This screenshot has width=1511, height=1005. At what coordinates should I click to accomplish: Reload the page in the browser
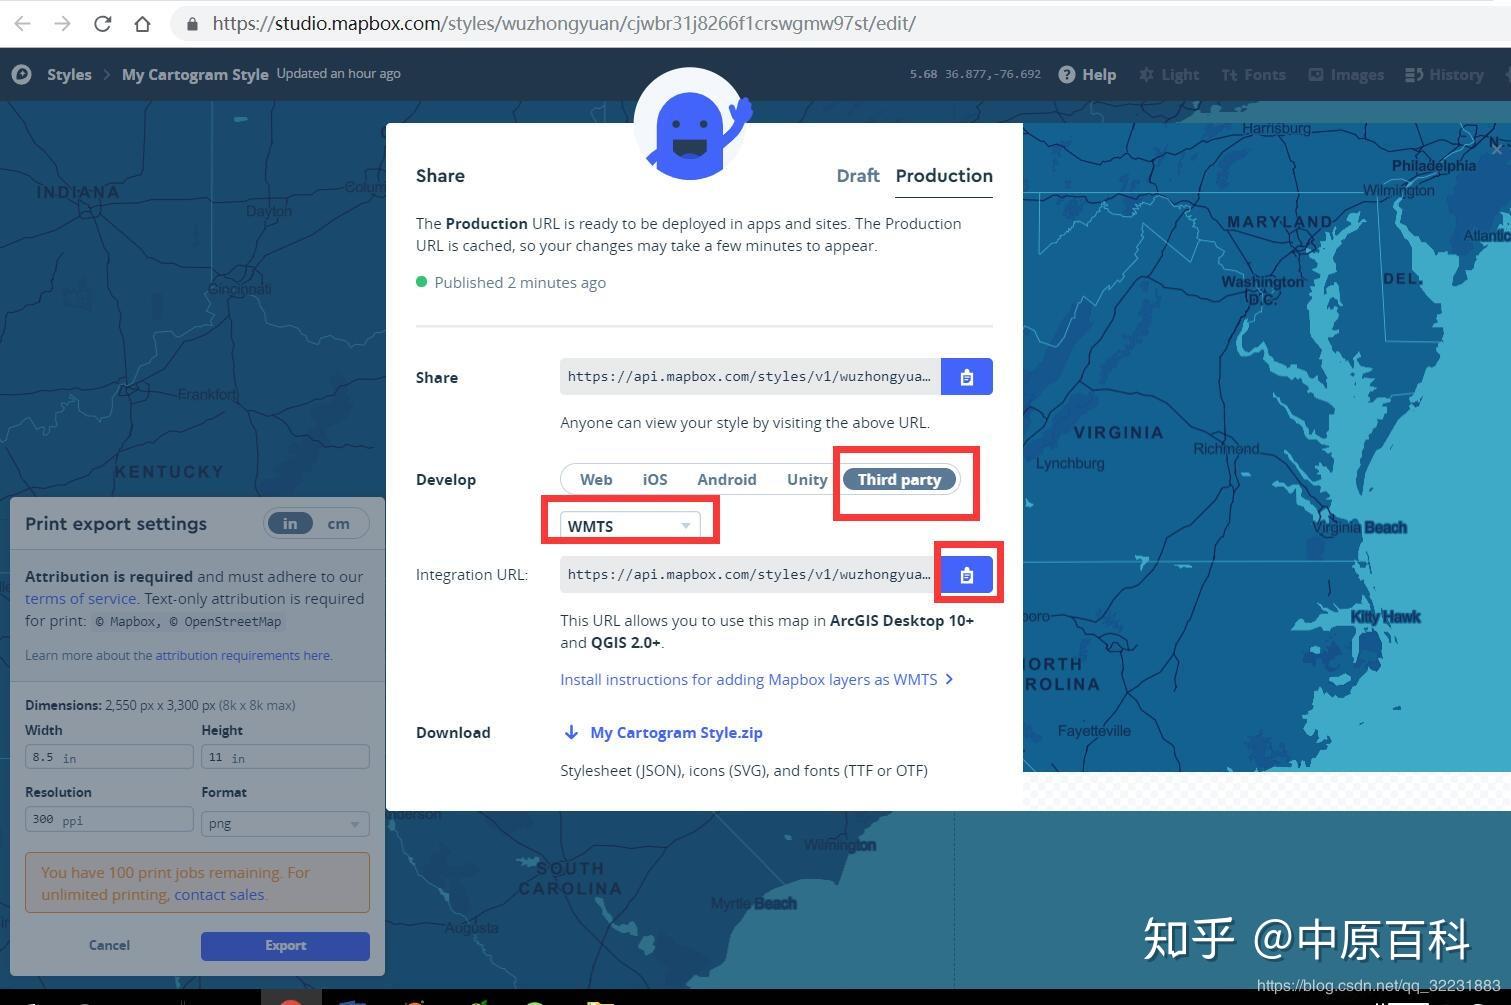(x=102, y=23)
